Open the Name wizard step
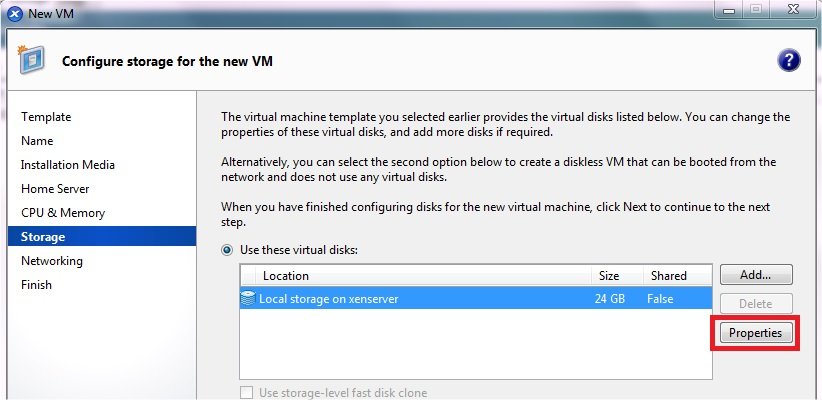This screenshot has width=822, height=400. pos(37,141)
